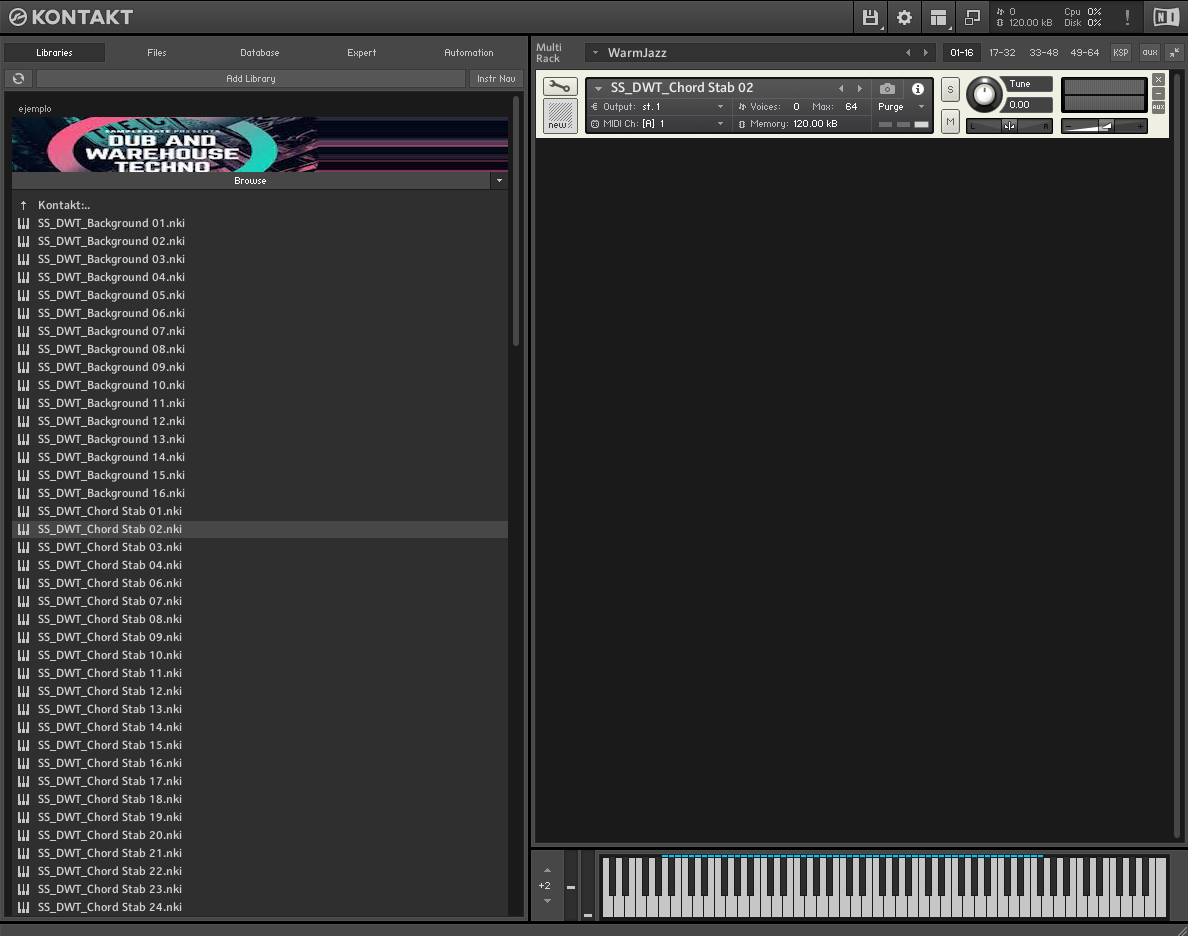Viewport: 1188px width, 936px height.
Task: Go up one folder via Kontakt:.. arrow
Action: pyautogui.click(x=23, y=205)
